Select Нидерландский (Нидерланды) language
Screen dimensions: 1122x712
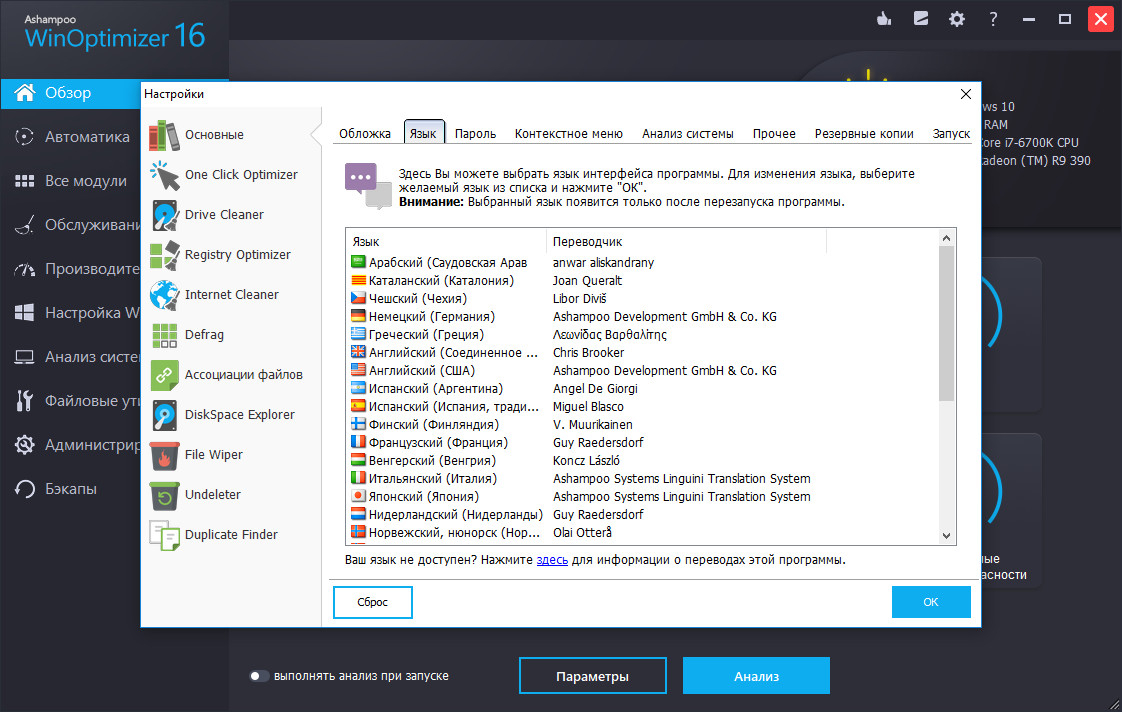tap(643, 515)
